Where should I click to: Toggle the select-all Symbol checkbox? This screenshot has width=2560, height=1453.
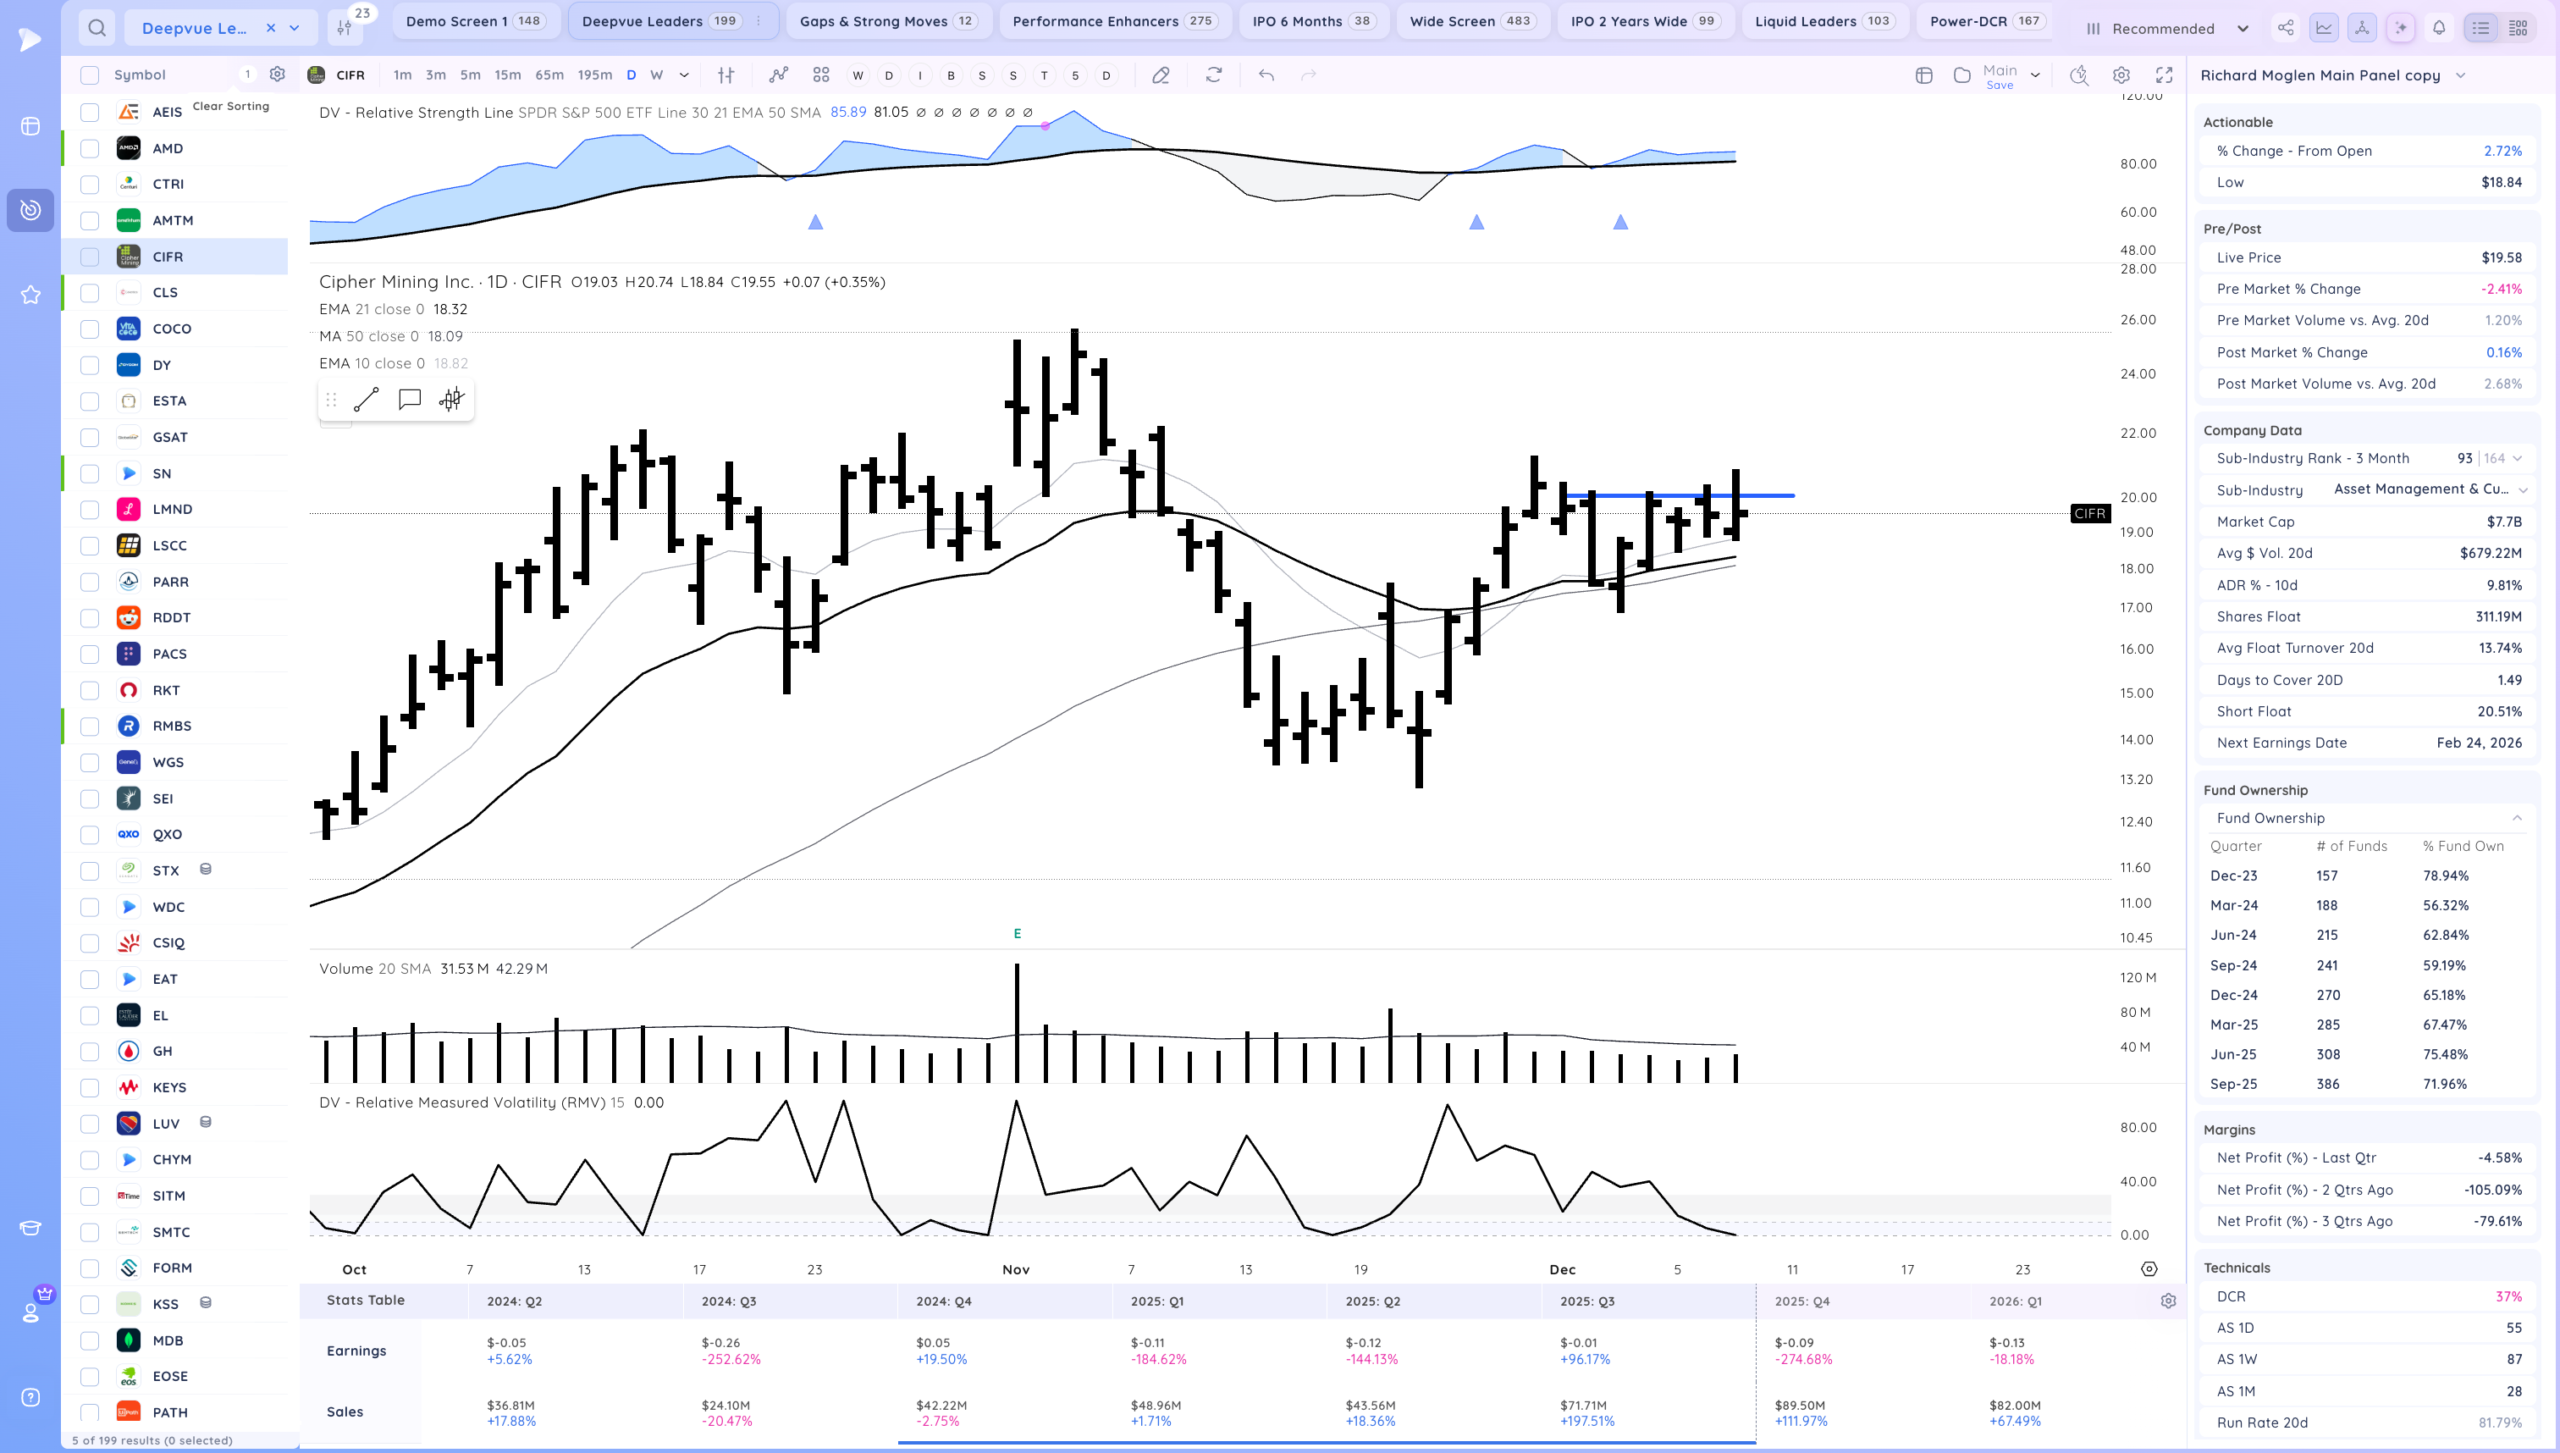point(90,75)
